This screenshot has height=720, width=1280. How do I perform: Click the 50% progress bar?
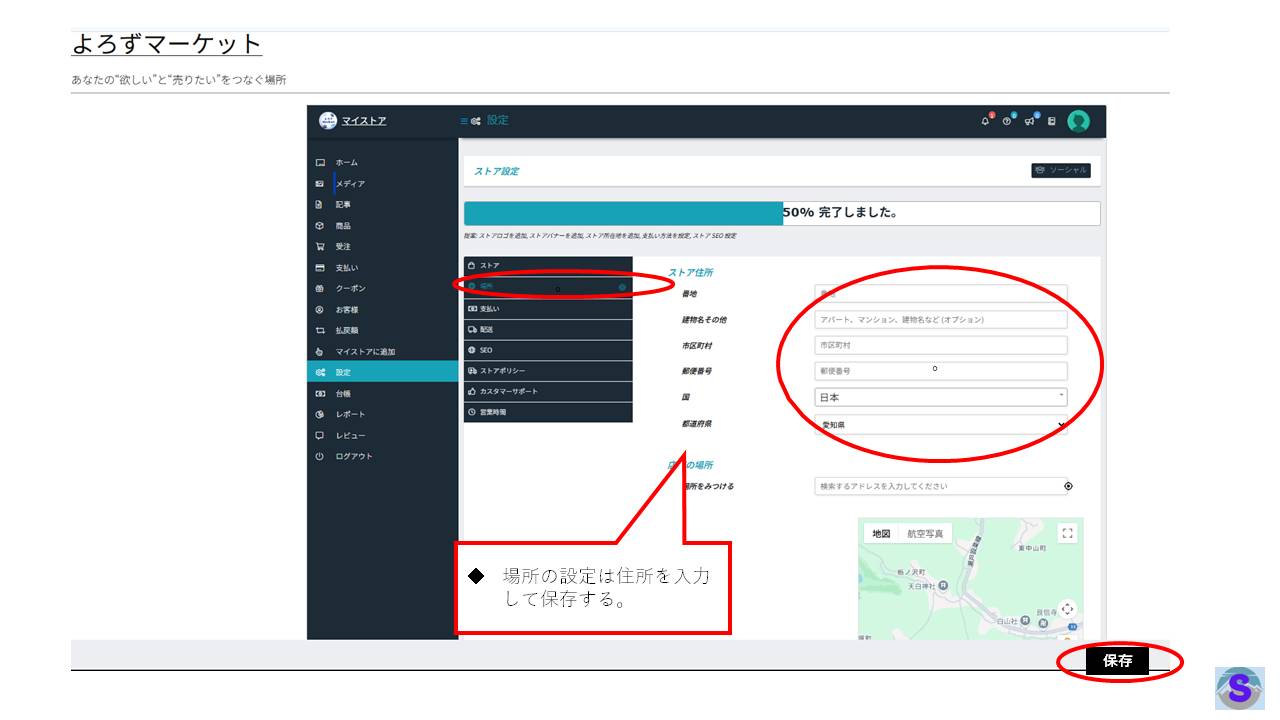[x=782, y=213]
